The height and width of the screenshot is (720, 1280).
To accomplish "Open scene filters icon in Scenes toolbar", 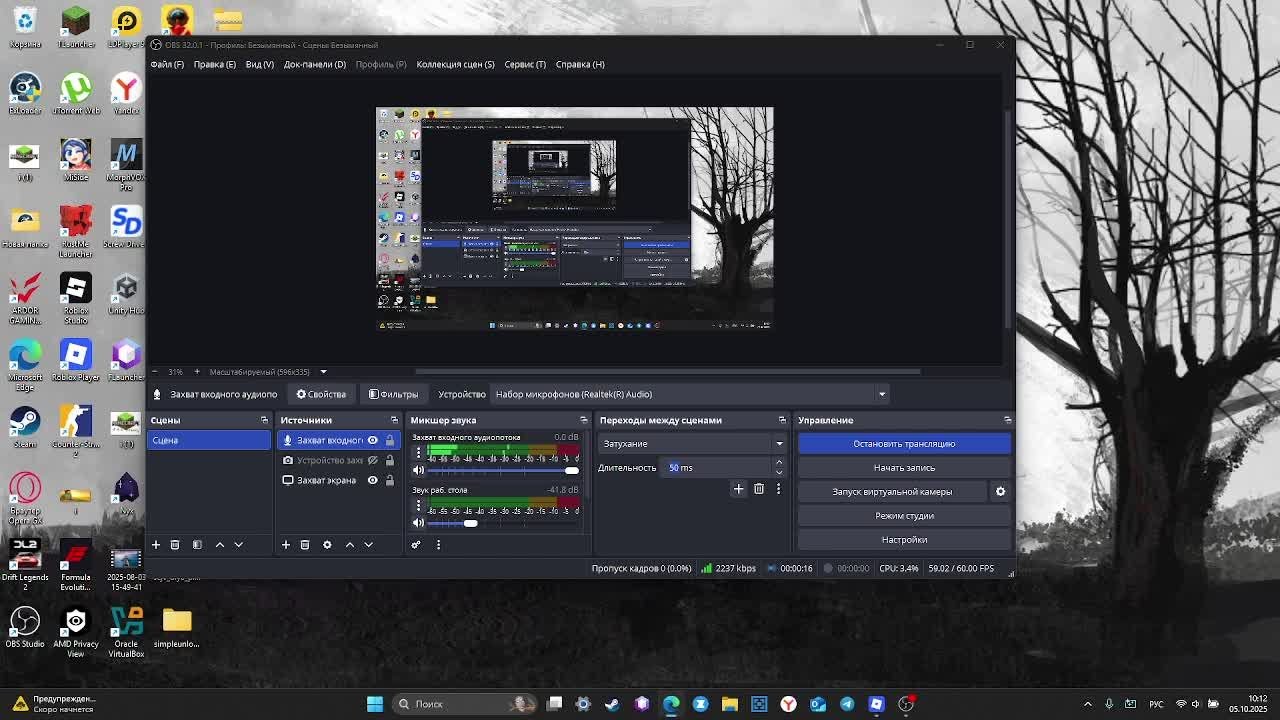I will point(197,545).
